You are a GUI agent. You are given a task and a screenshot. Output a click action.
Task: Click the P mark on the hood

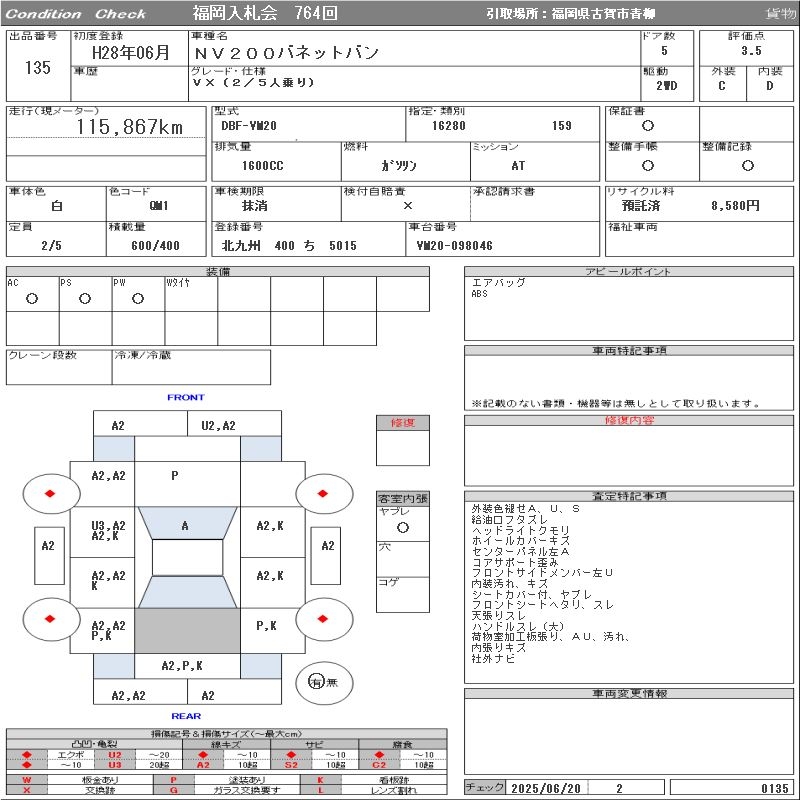(x=174, y=475)
